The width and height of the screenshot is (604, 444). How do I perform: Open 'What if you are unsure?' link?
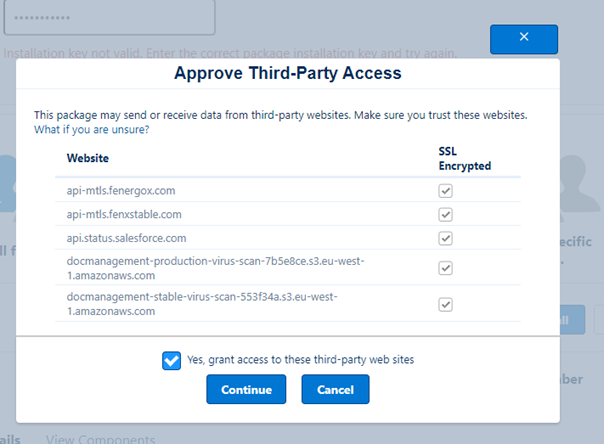(91, 129)
